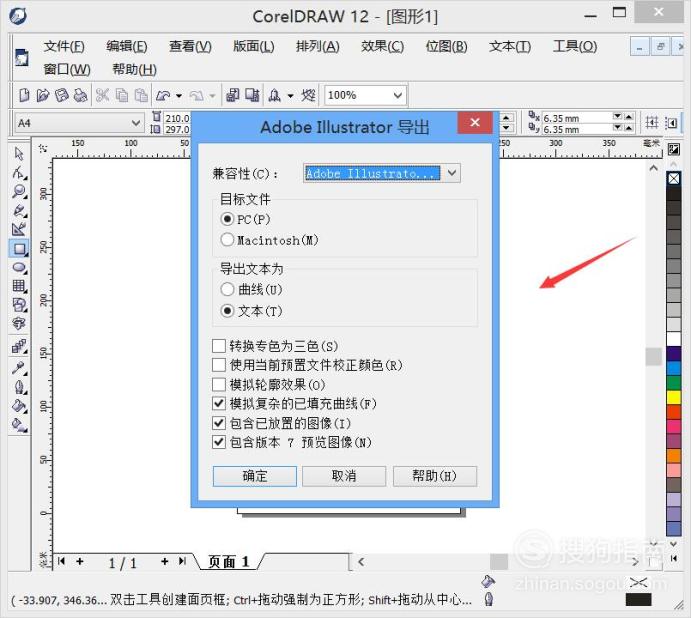Click the Paste icon

tap(141, 95)
